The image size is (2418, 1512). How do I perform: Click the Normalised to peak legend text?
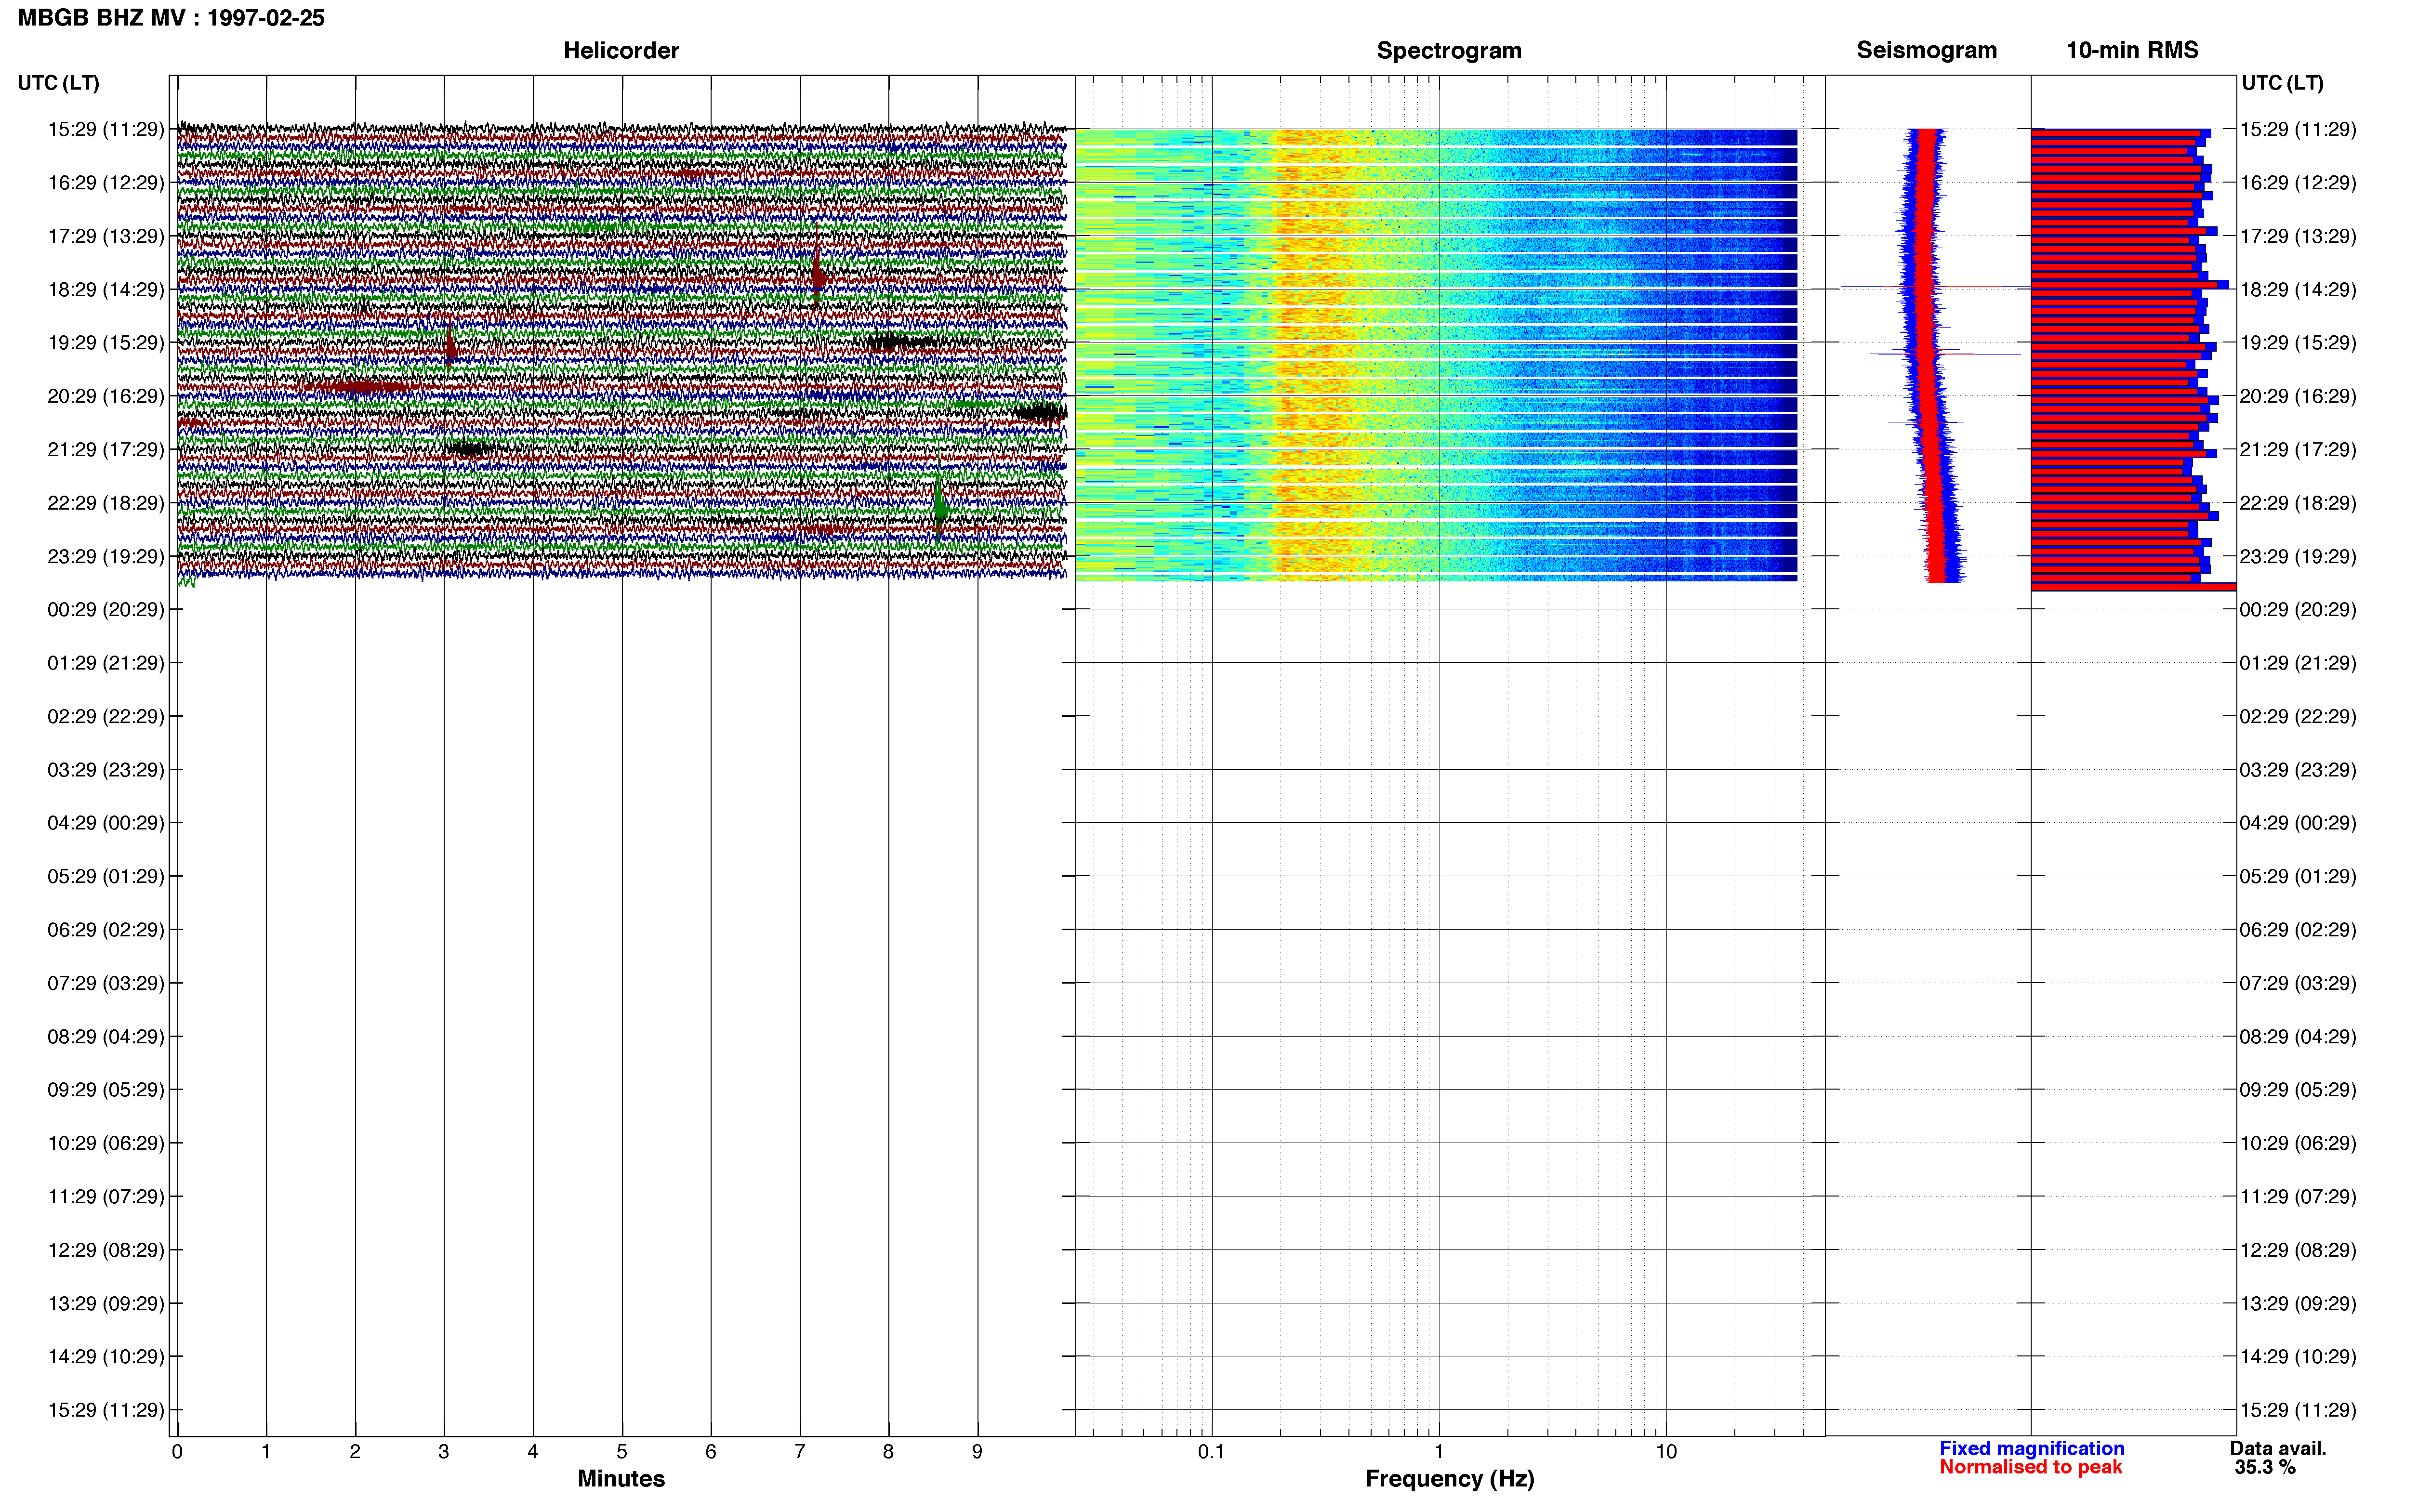point(2030,1467)
